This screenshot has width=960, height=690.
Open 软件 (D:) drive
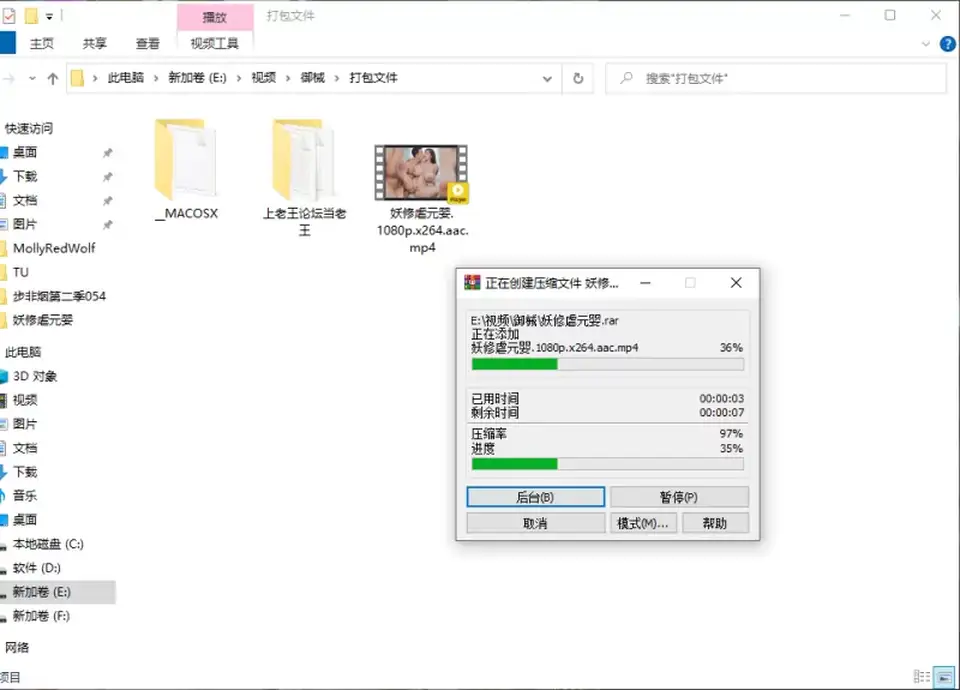pos(37,568)
